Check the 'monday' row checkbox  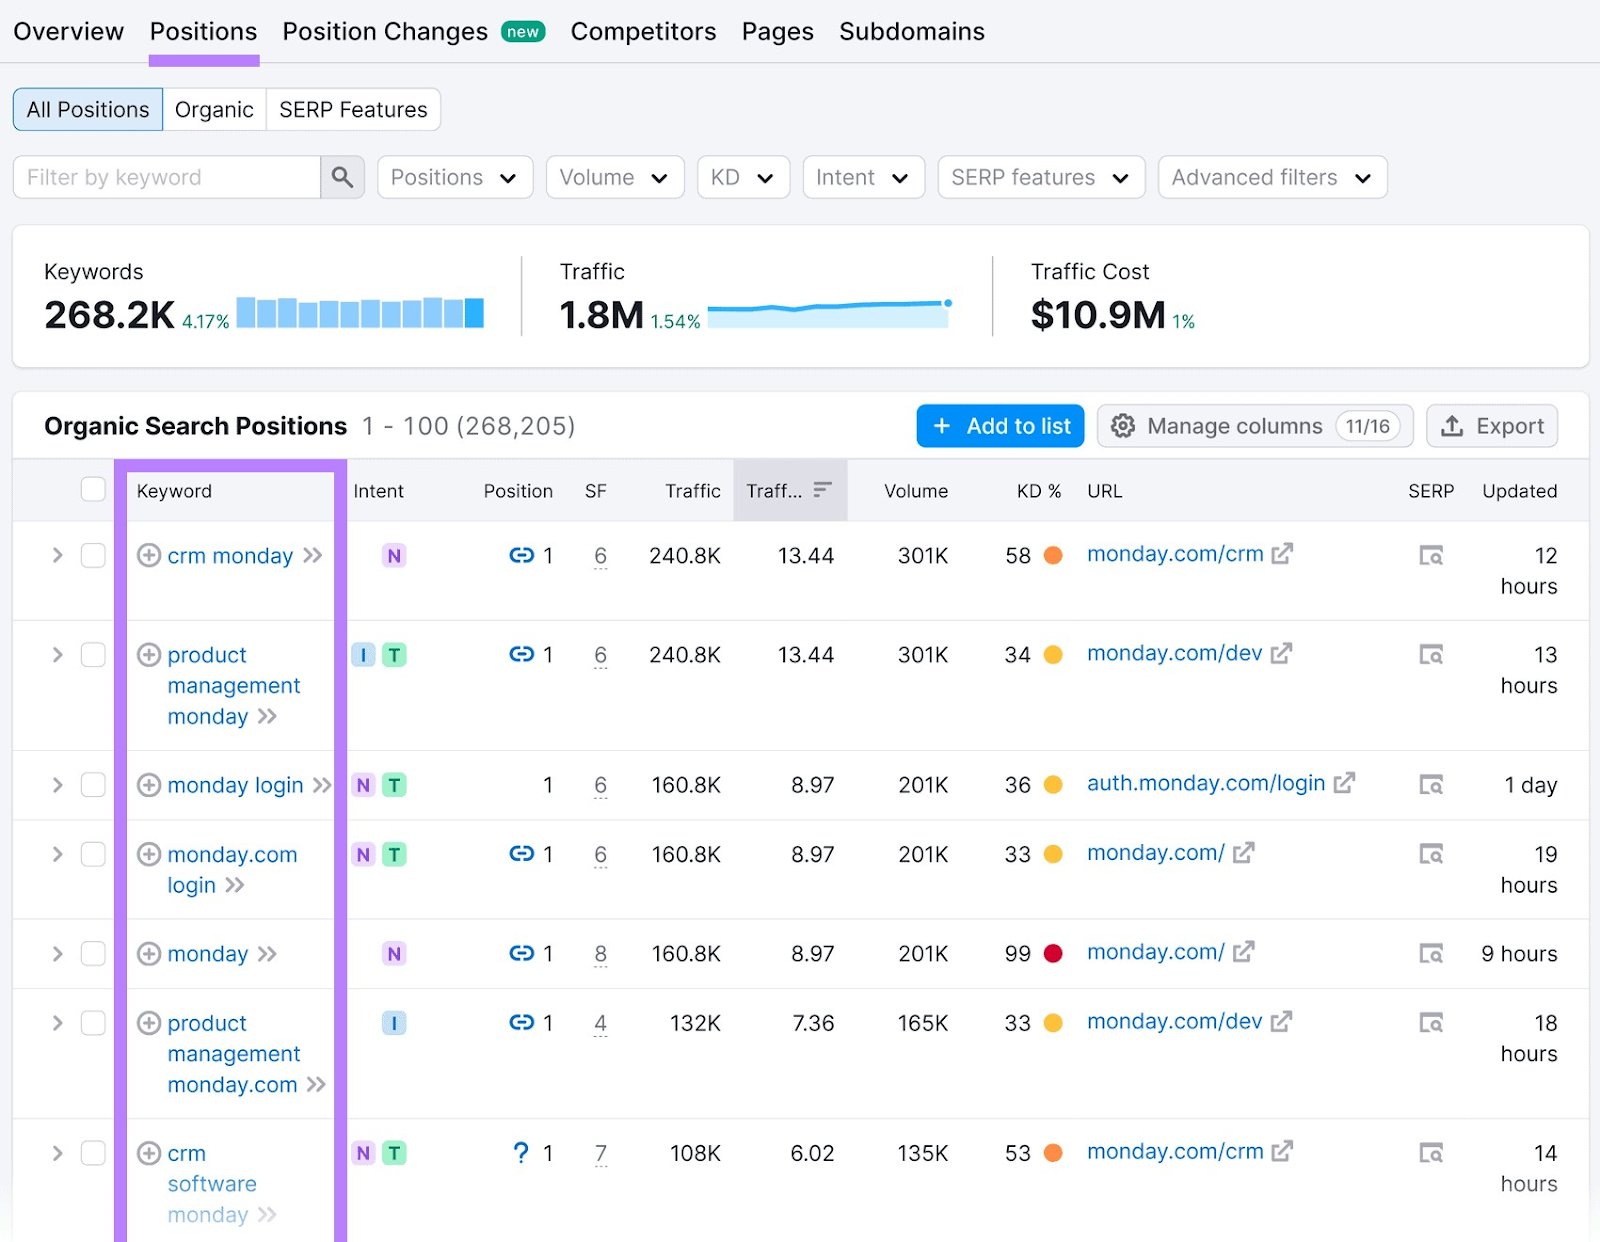pyautogui.click(x=93, y=954)
